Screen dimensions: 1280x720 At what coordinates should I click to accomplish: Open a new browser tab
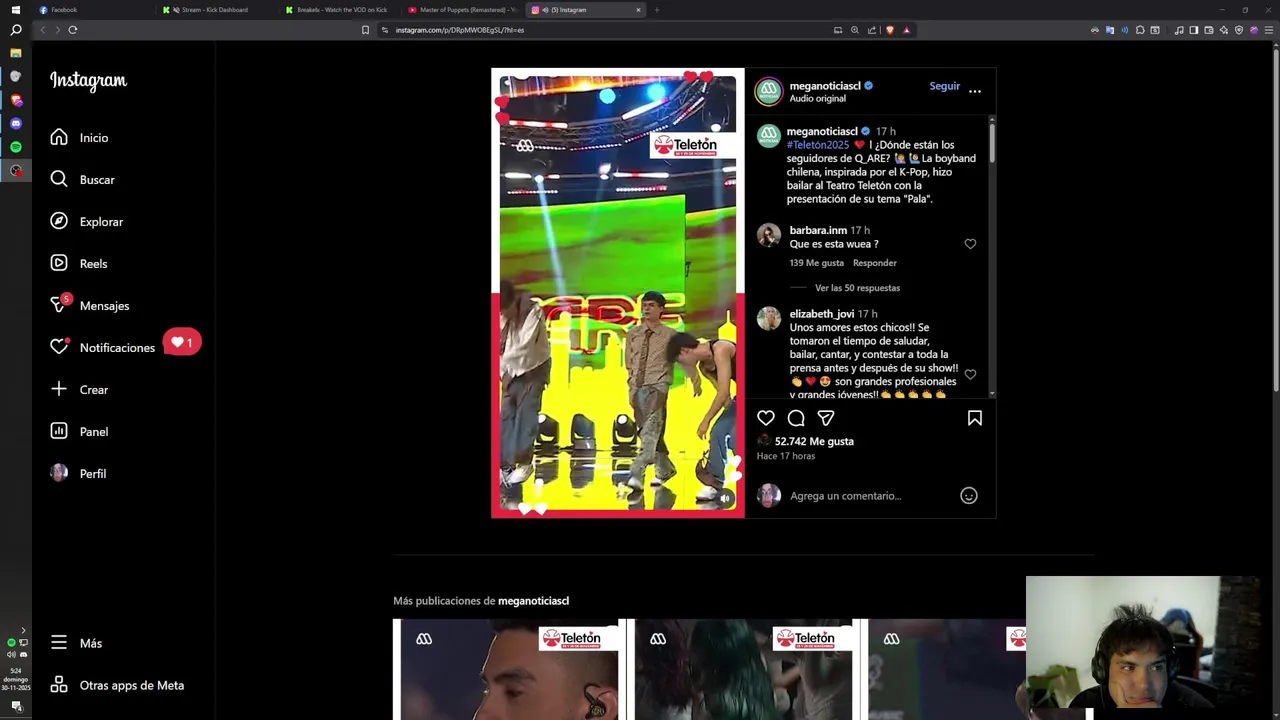(656, 10)
